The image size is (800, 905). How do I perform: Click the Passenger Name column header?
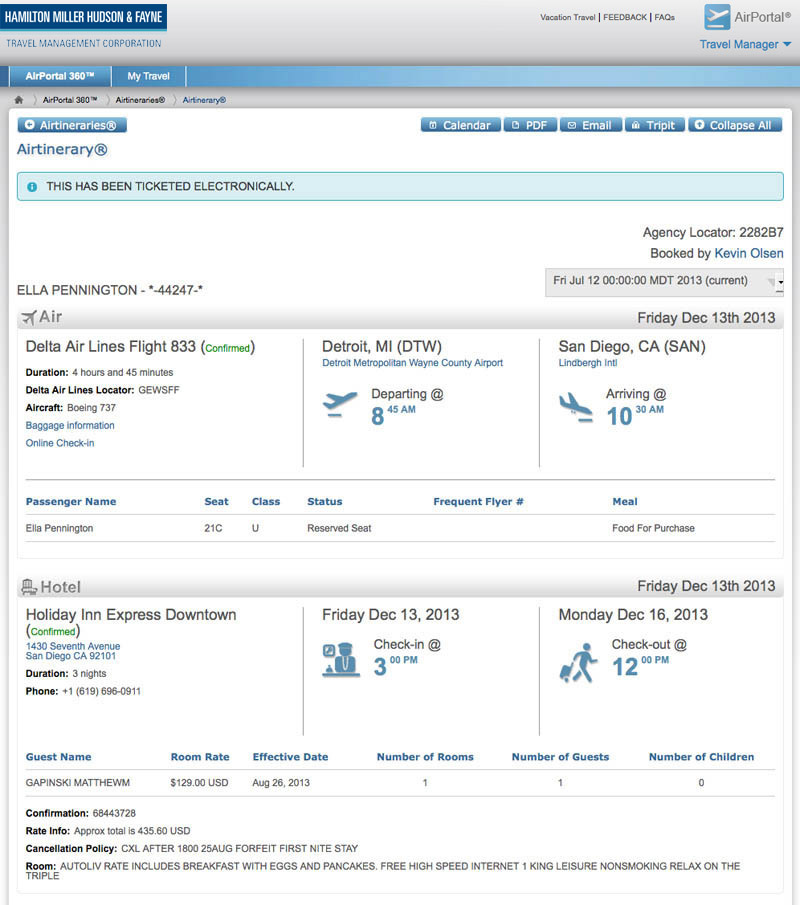point(71,502)
